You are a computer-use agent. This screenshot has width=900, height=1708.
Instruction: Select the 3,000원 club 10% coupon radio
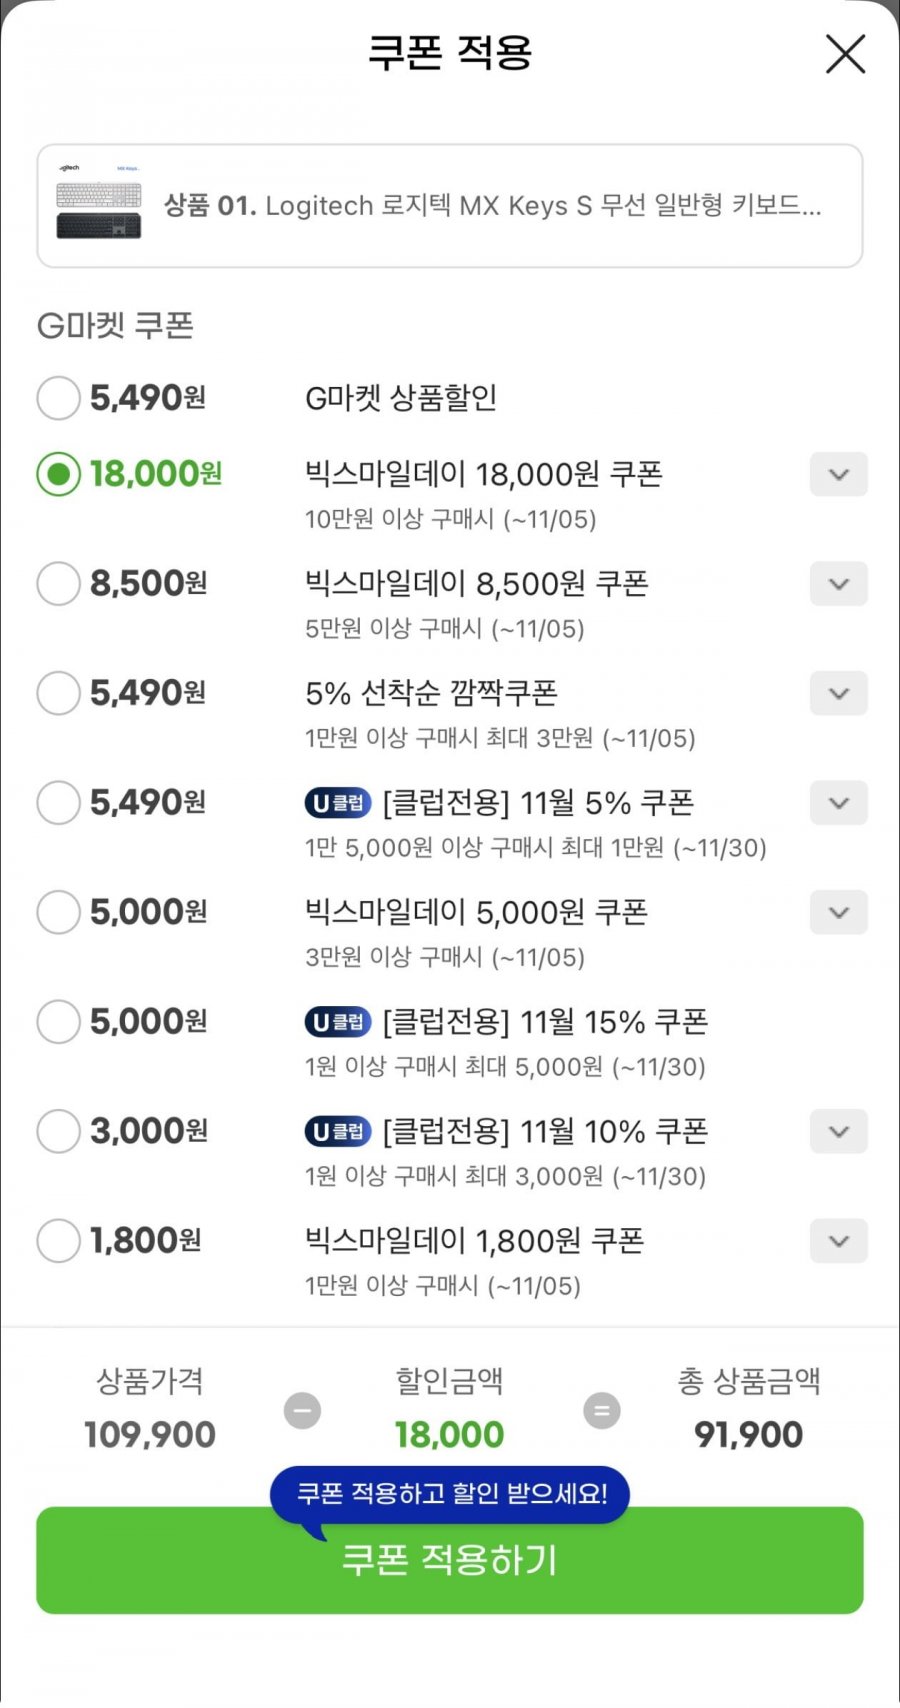click(58, 1131)
